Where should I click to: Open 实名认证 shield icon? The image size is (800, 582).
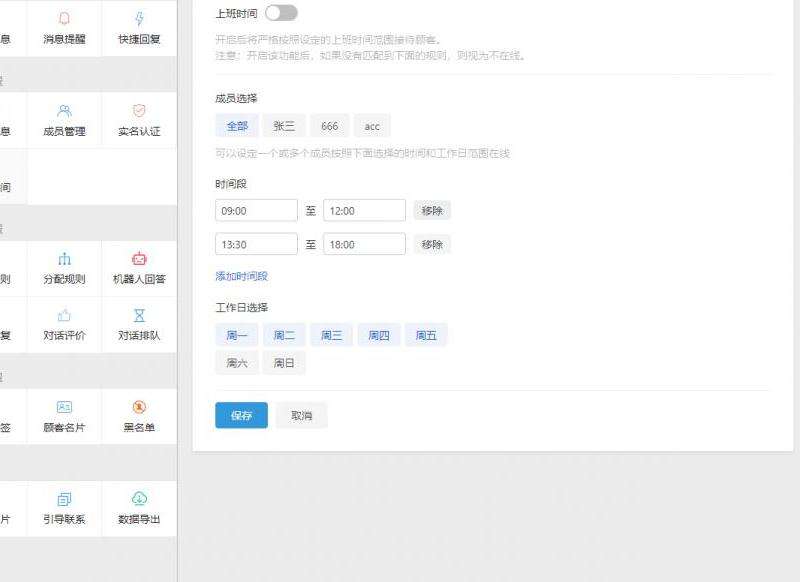point(139,111)
